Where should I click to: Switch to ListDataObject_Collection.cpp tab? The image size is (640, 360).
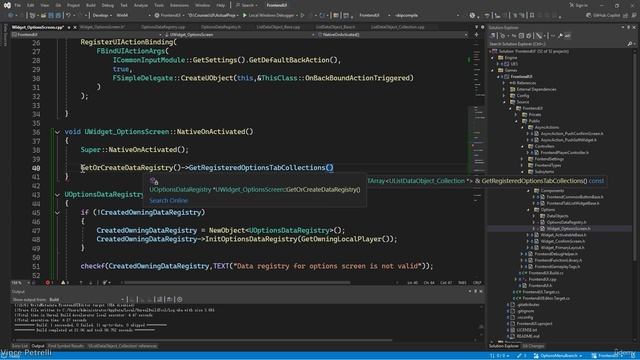tap(398, 27)
